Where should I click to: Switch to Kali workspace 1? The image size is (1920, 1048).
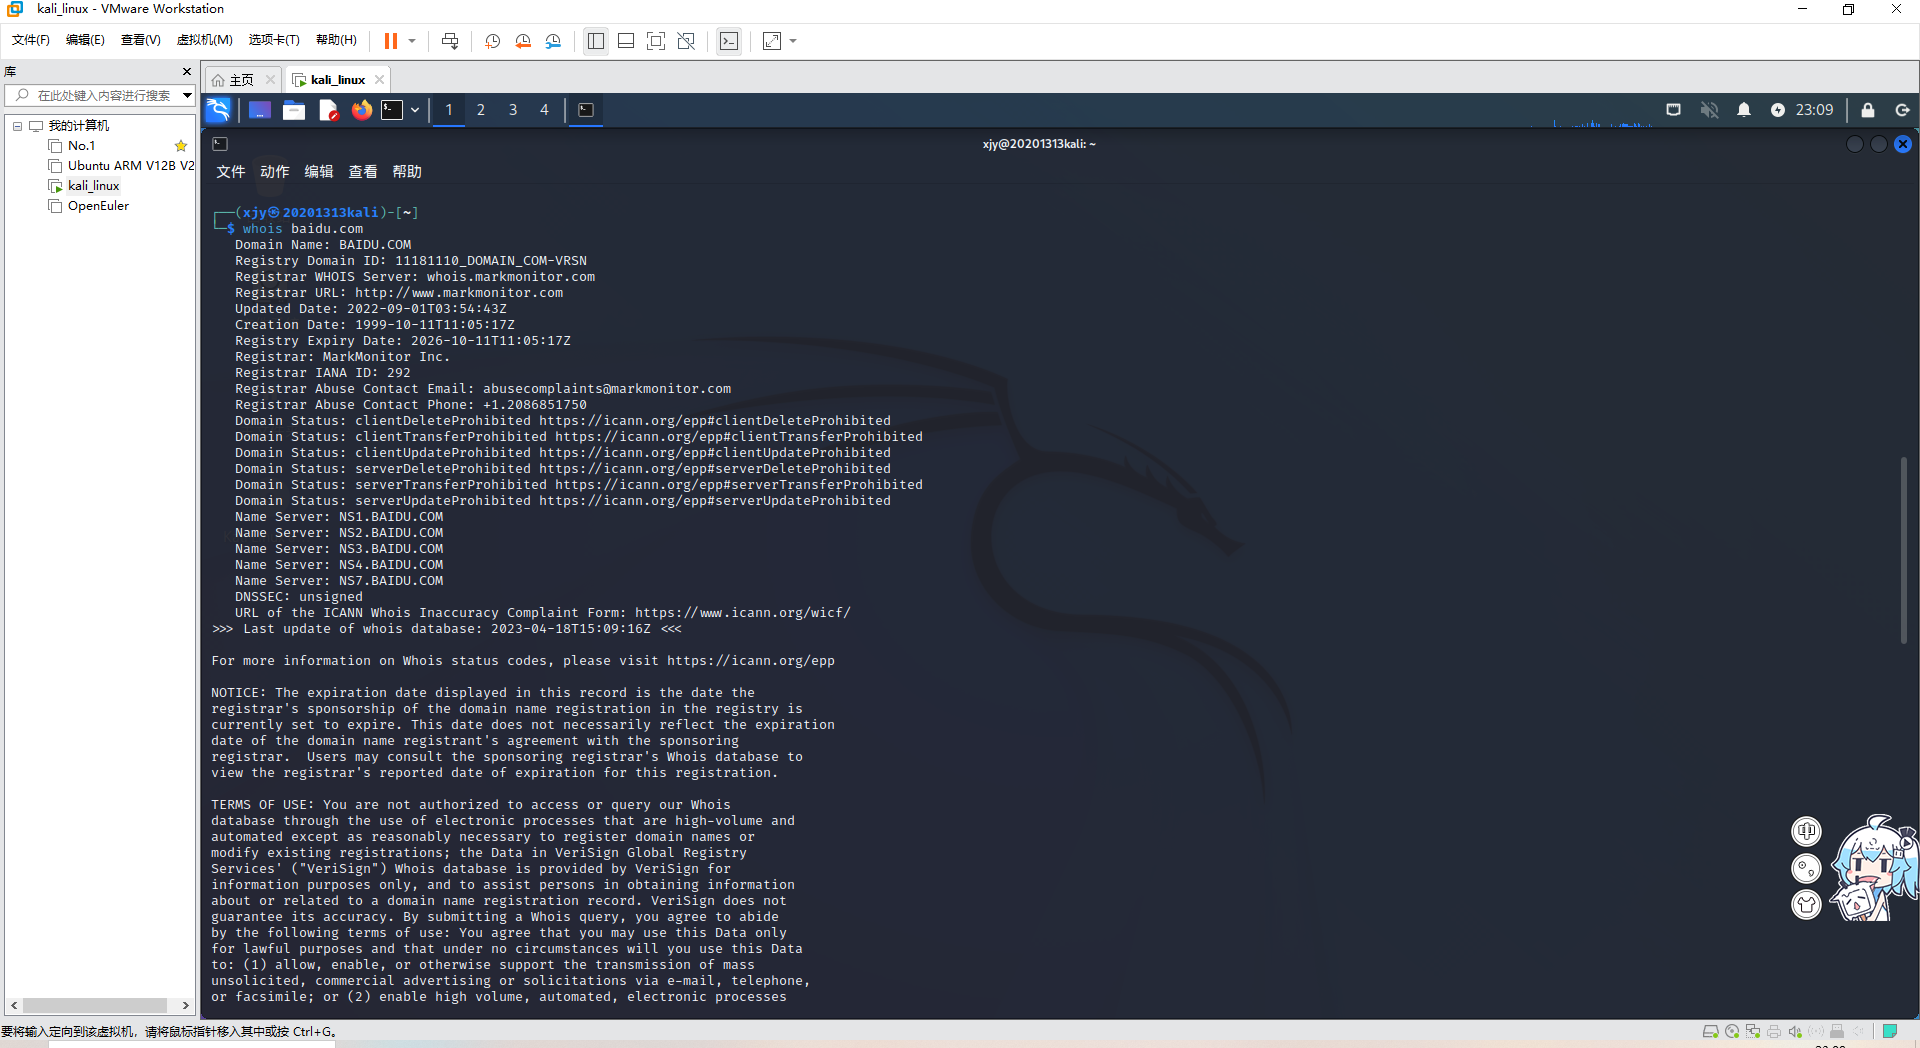(449, 110)
